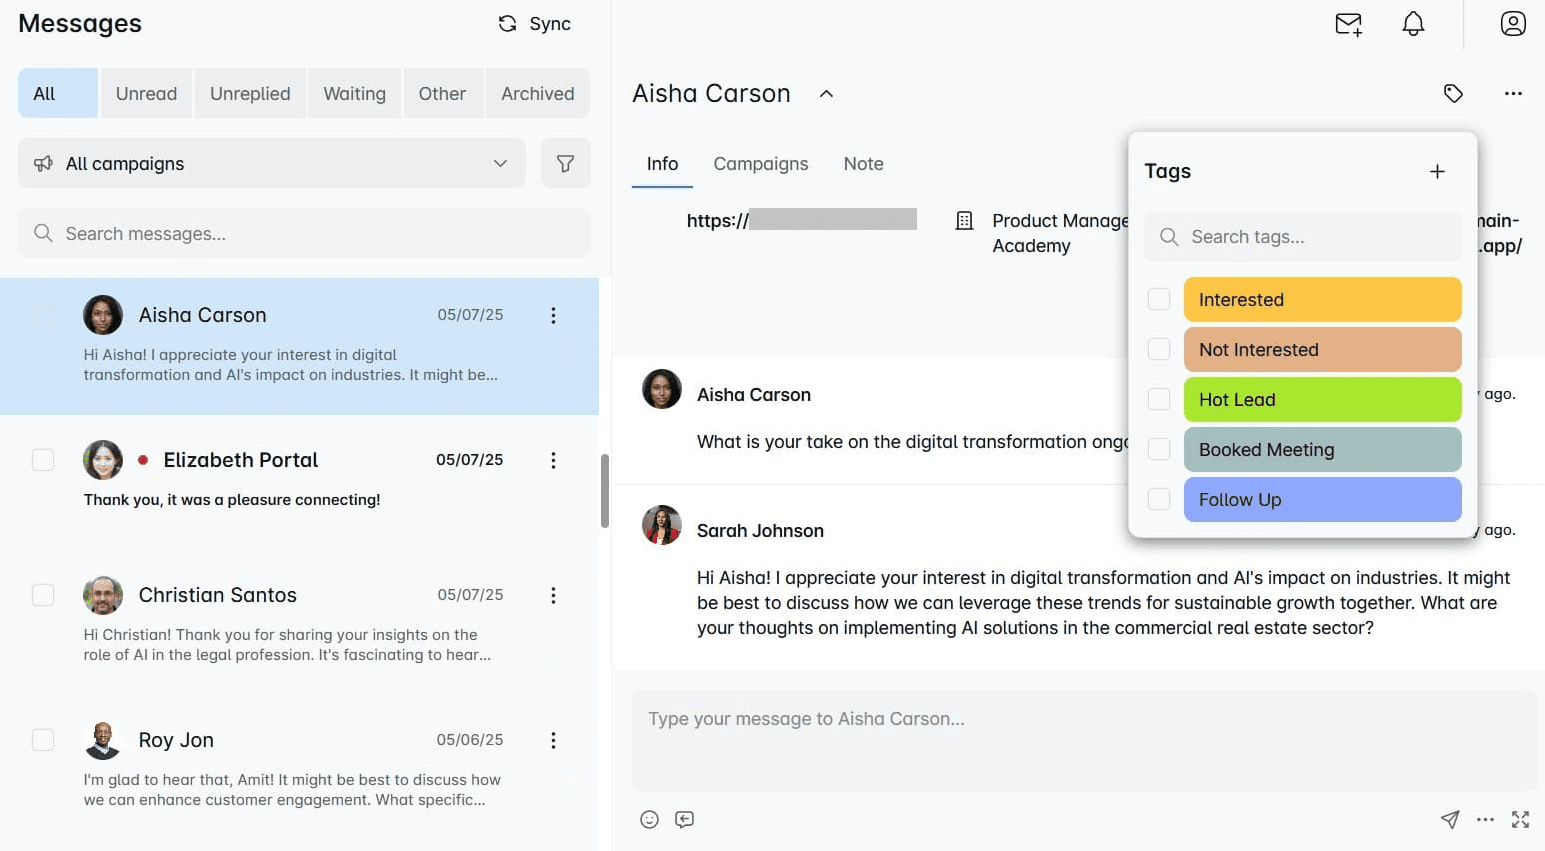Select the Unread messages filter tab
Image resolution: width=1545 pixels, height=851 pixels.
pyautogui.click(x=146, y=93)
